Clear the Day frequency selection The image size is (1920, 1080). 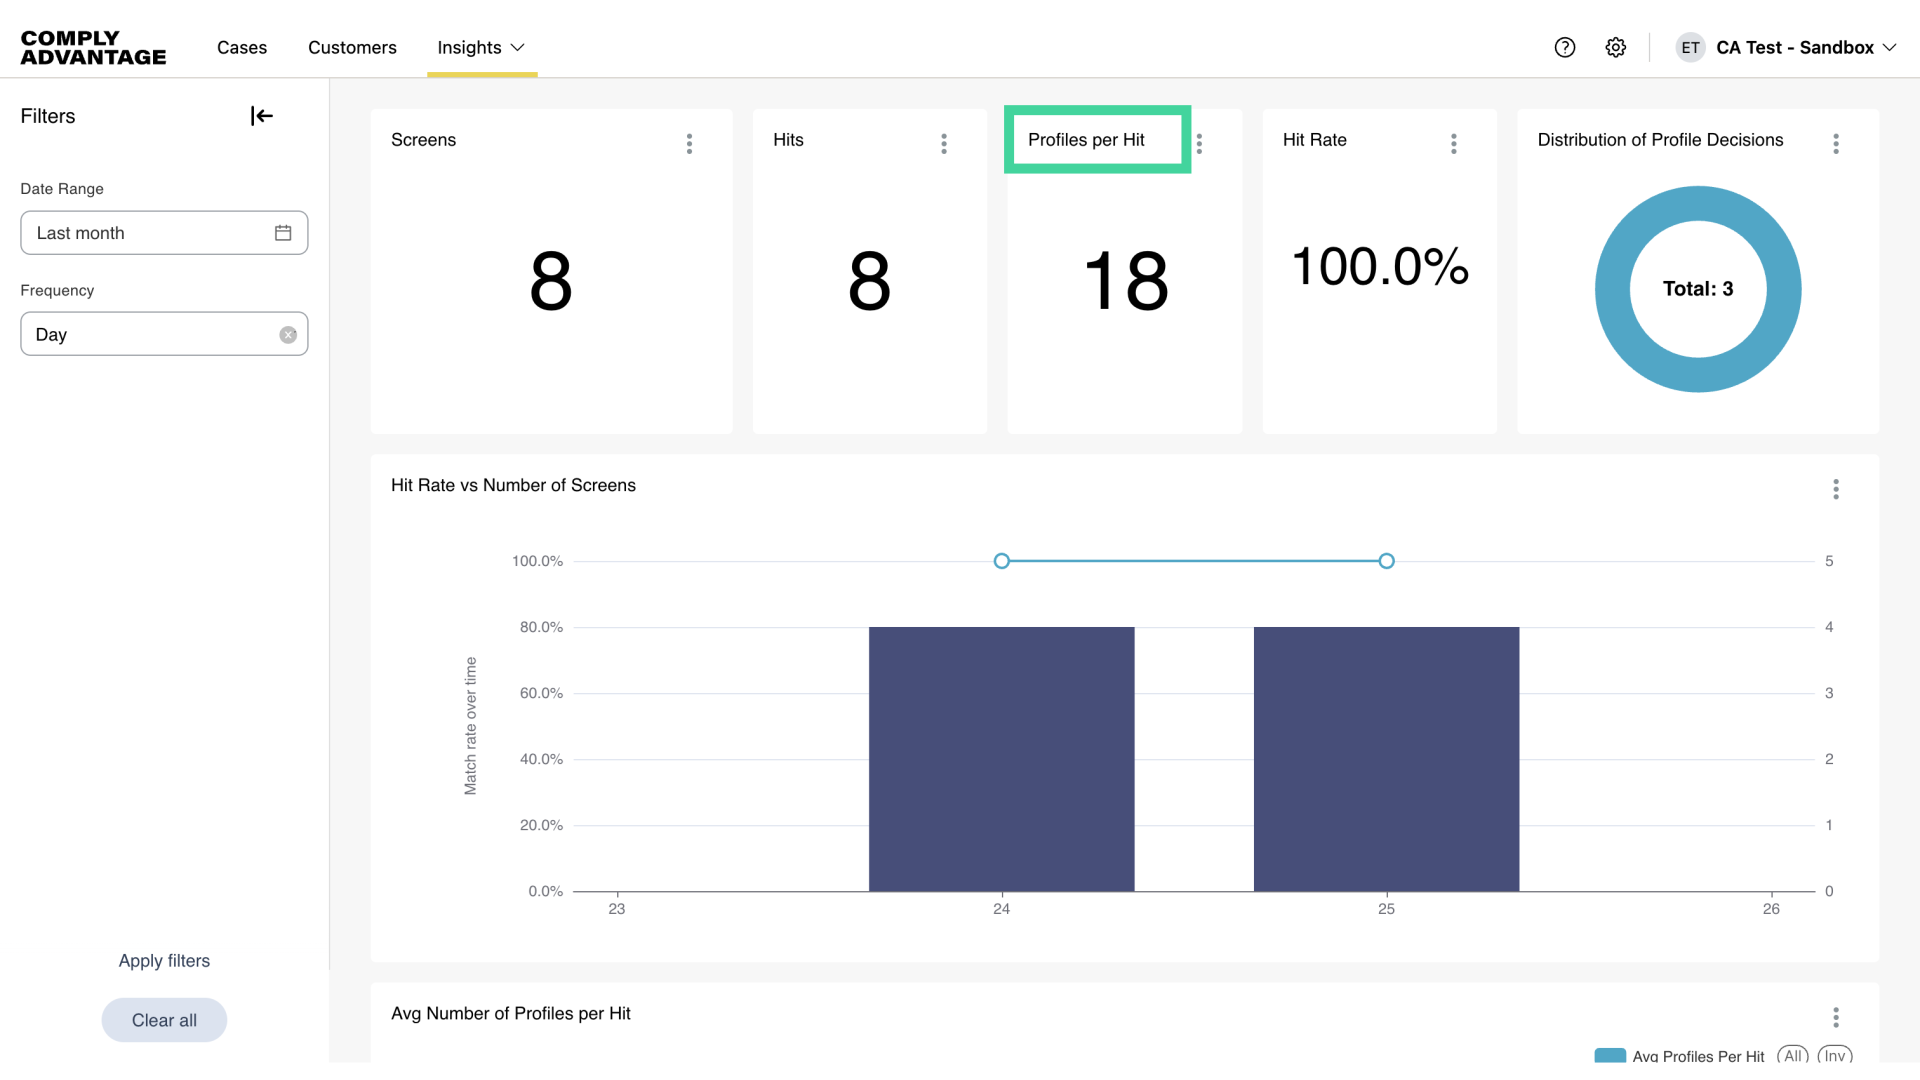pyautogui.click(x=288, y=335)
